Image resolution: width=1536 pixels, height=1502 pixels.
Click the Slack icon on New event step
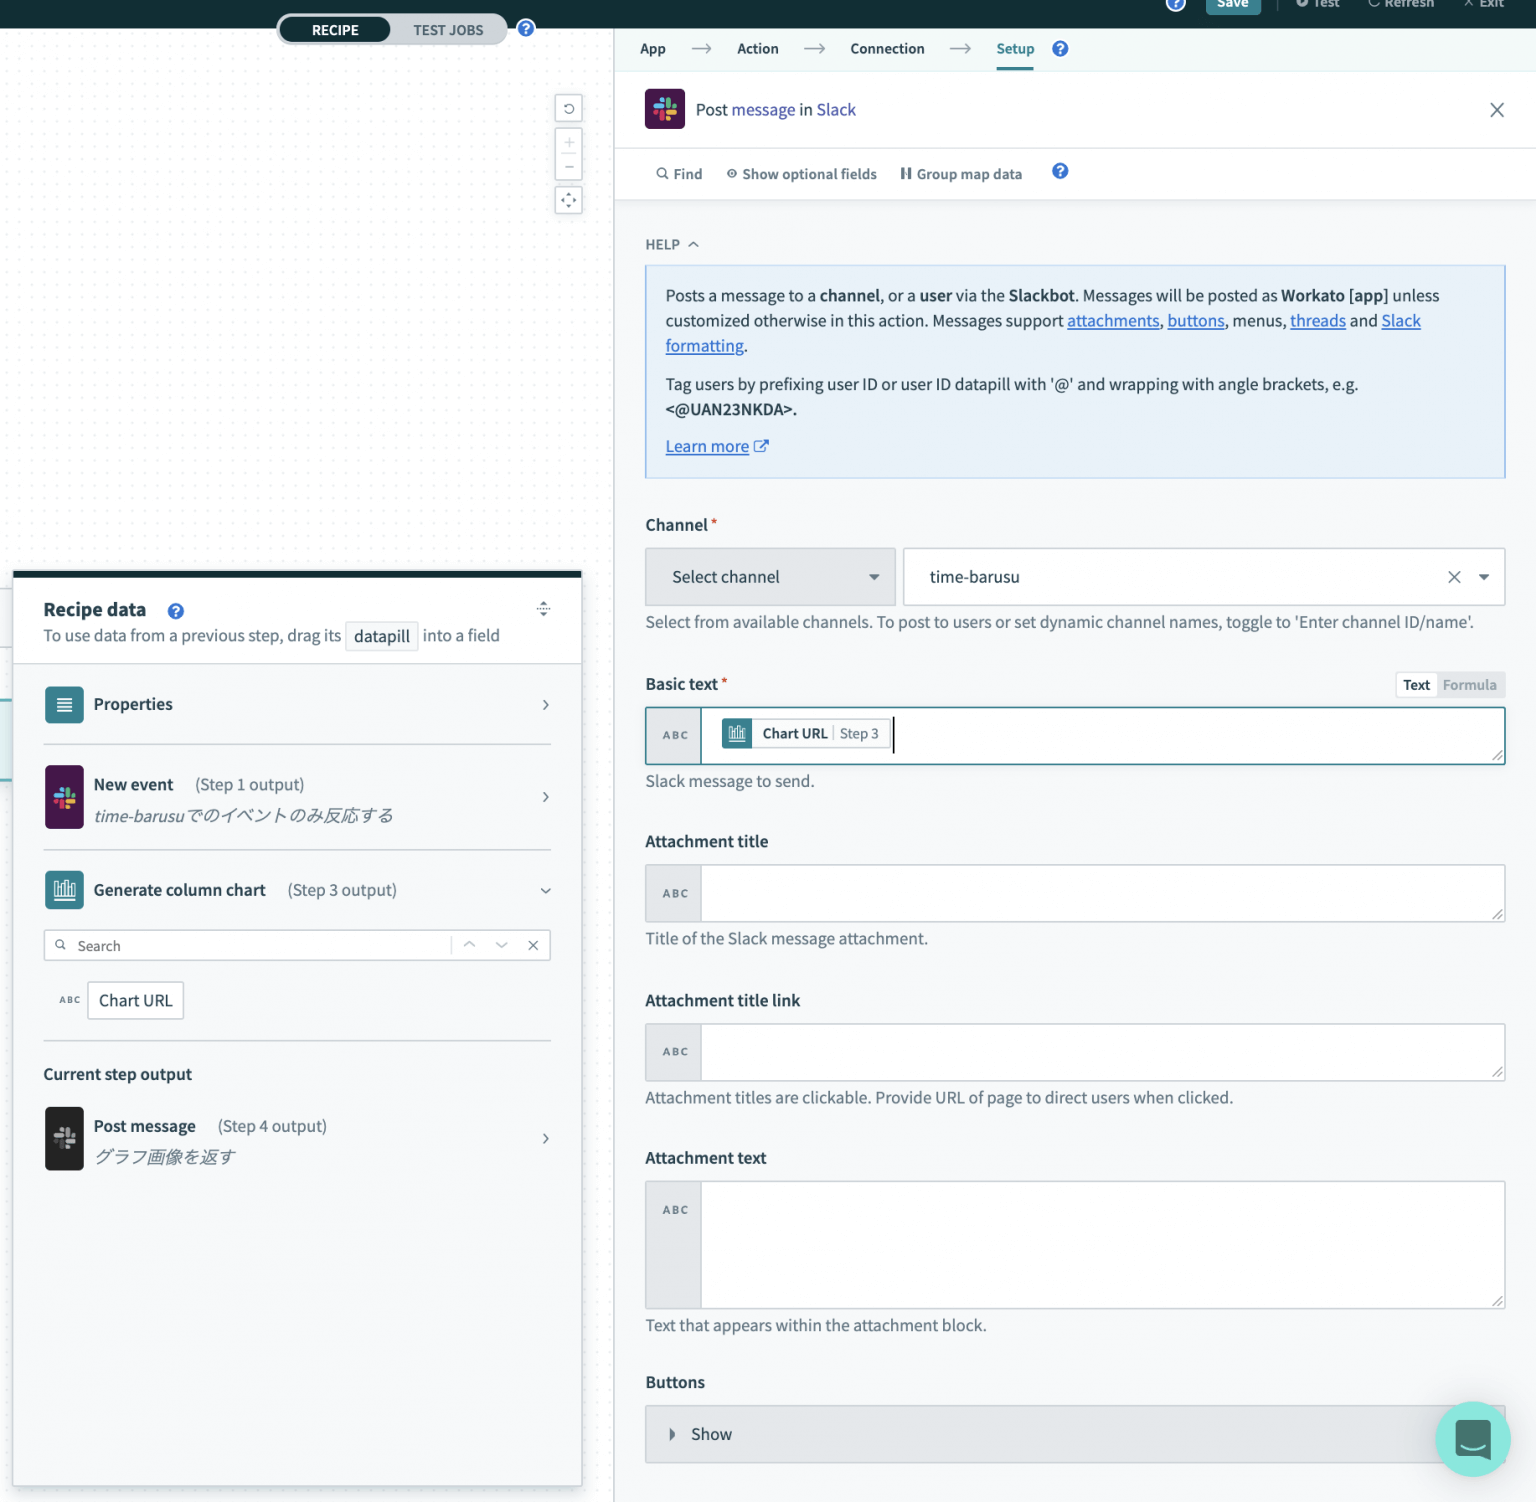64,797
